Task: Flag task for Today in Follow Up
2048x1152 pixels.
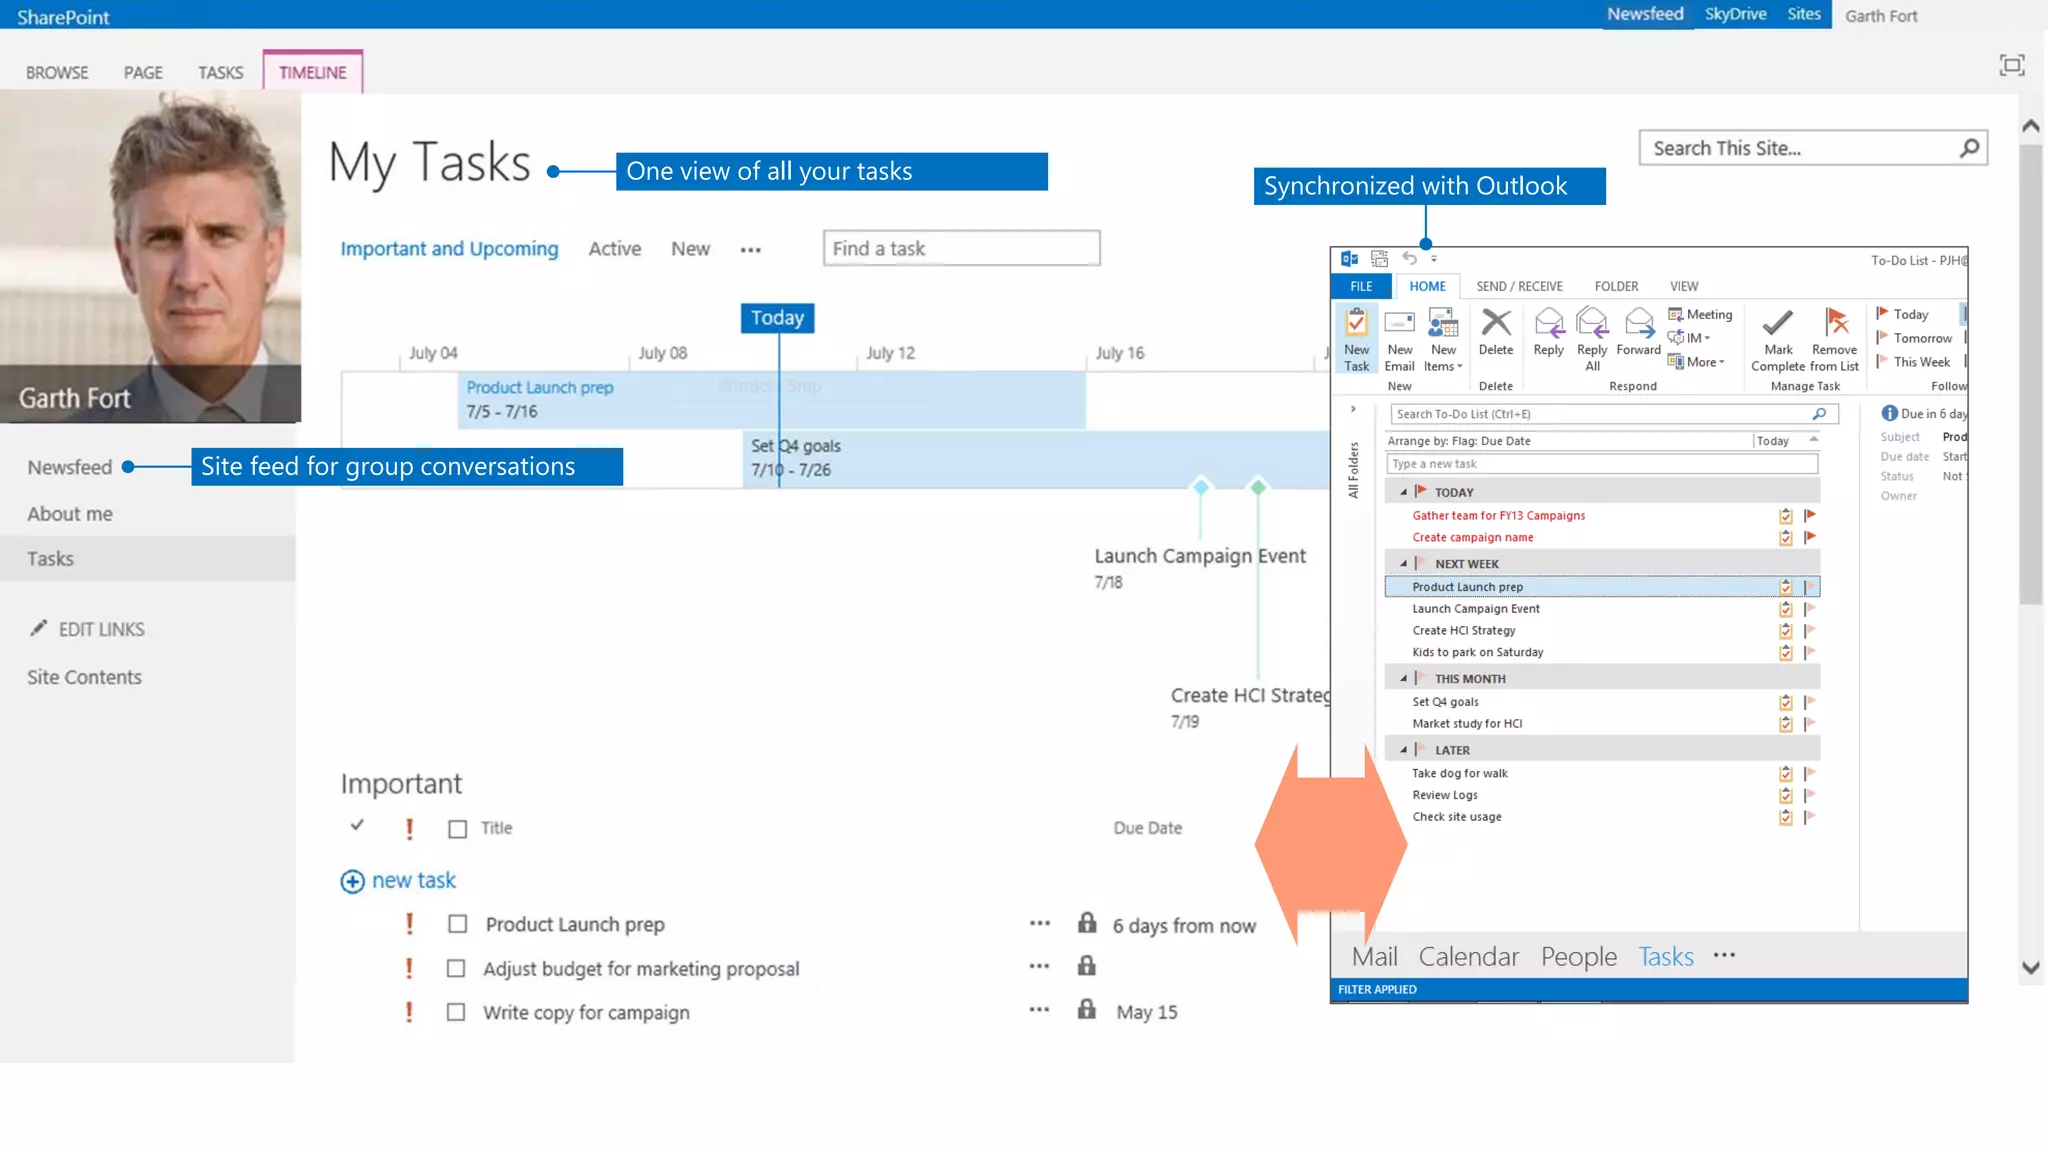Action: (x=1902, y=314)
